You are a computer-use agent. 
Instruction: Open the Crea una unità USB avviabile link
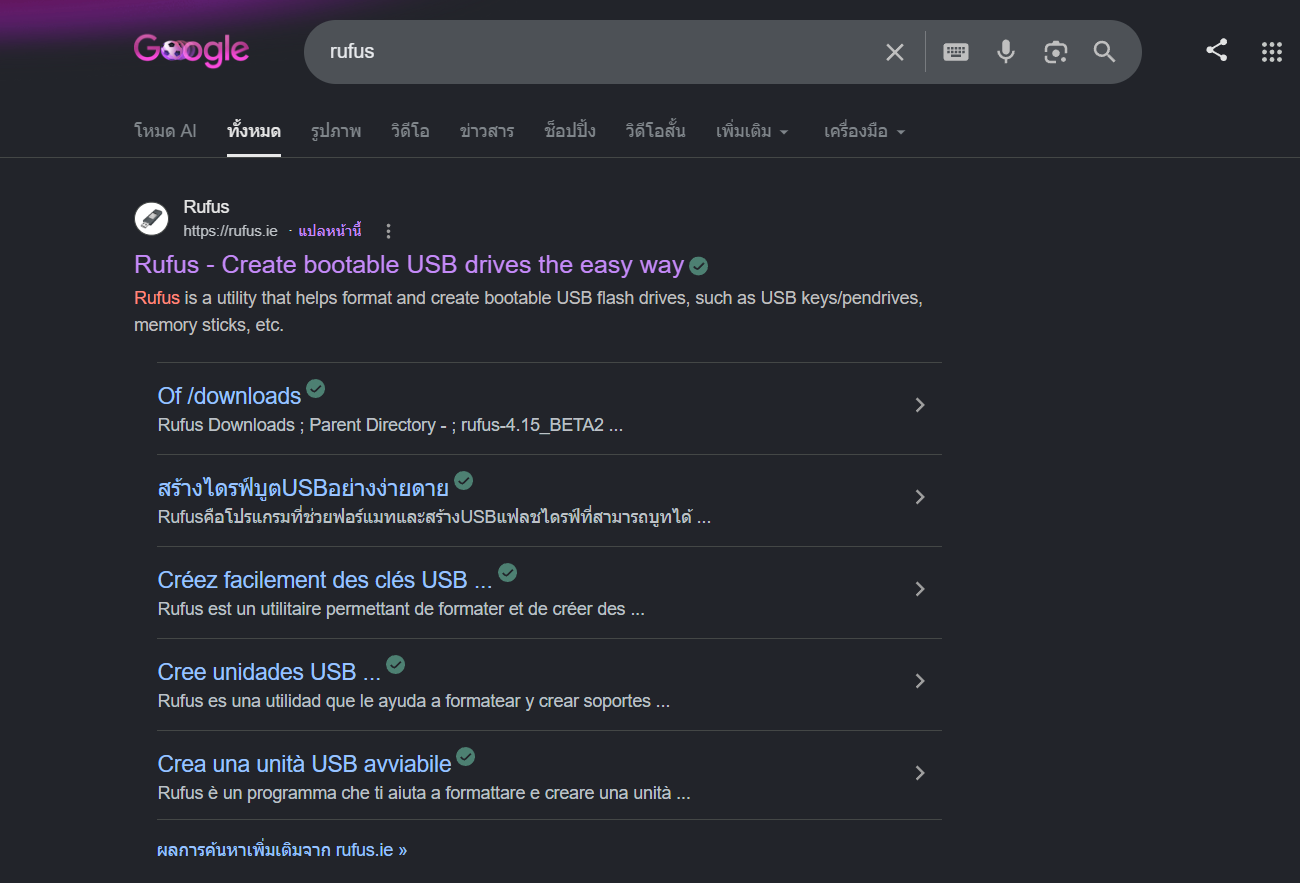pyautogui.click(x=304, y=764)
